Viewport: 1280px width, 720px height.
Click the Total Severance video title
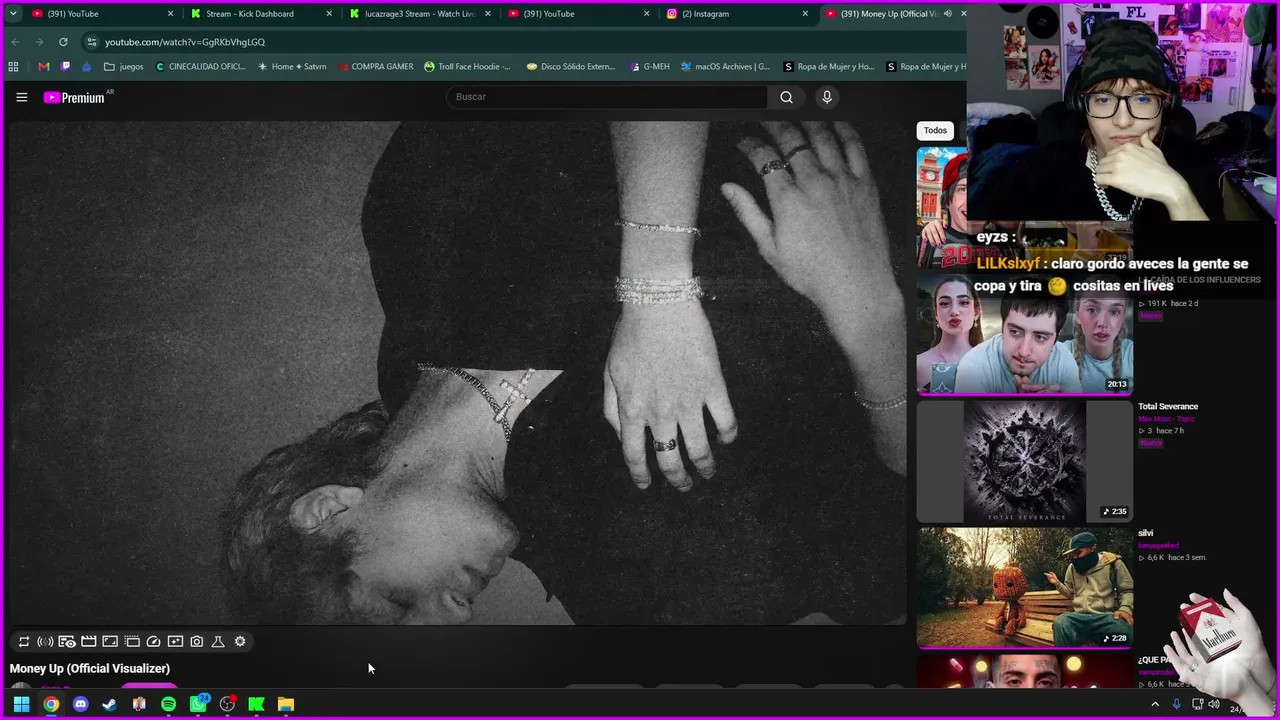coord(1168,406)
